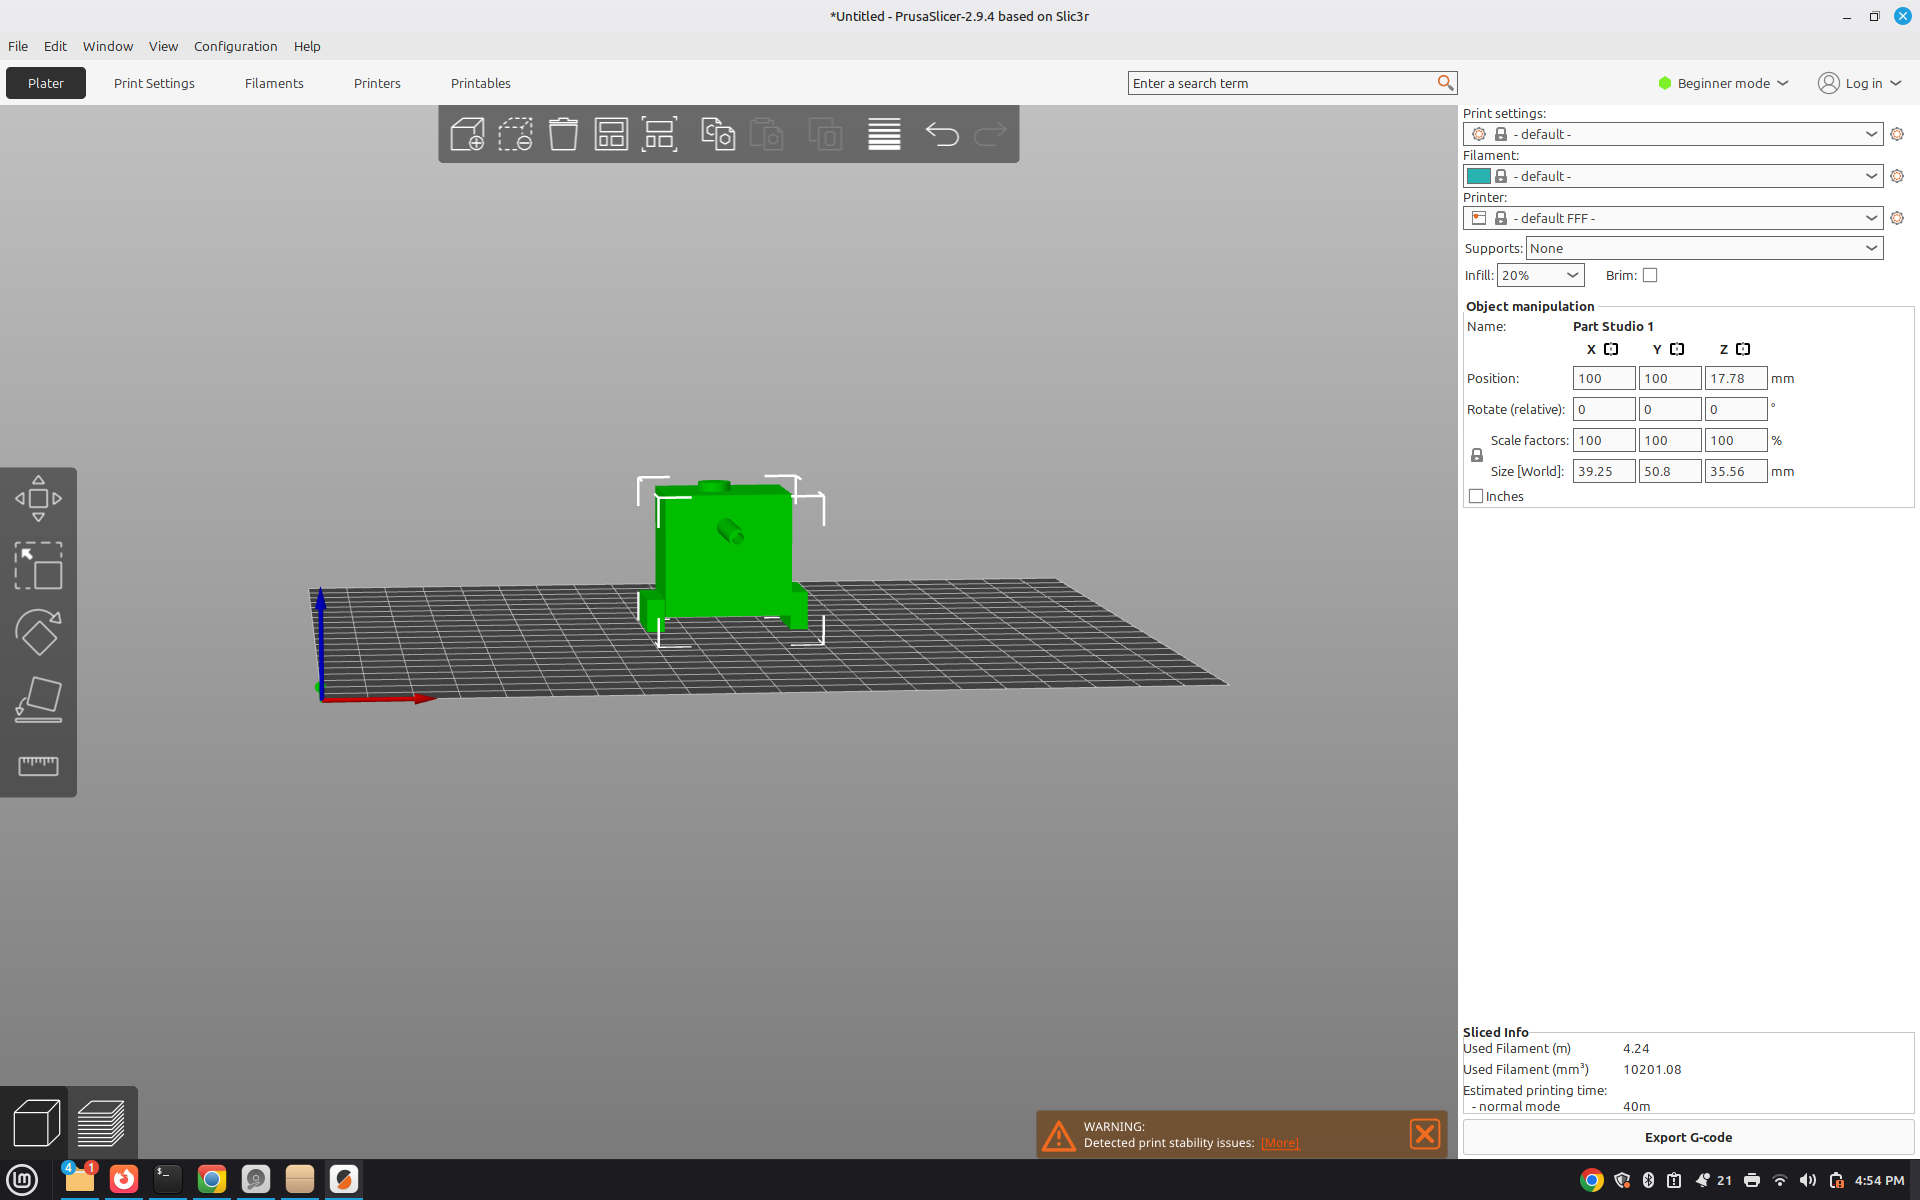This screenshot has width=1920, height=1200.
Task: Edit print settings preset gear icon
Action: point(1897,134)
